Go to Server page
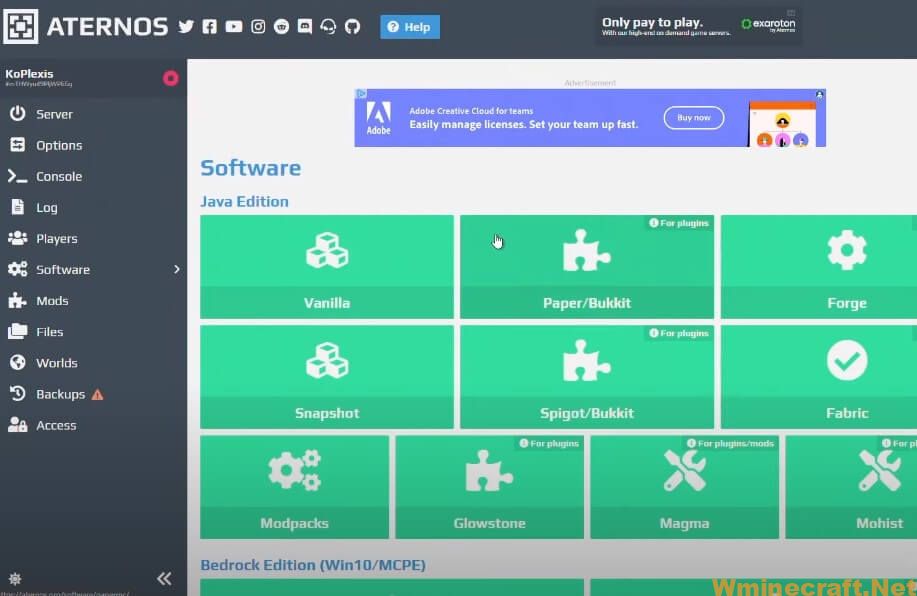Viewport: 917px width, 596px height. 94,114
